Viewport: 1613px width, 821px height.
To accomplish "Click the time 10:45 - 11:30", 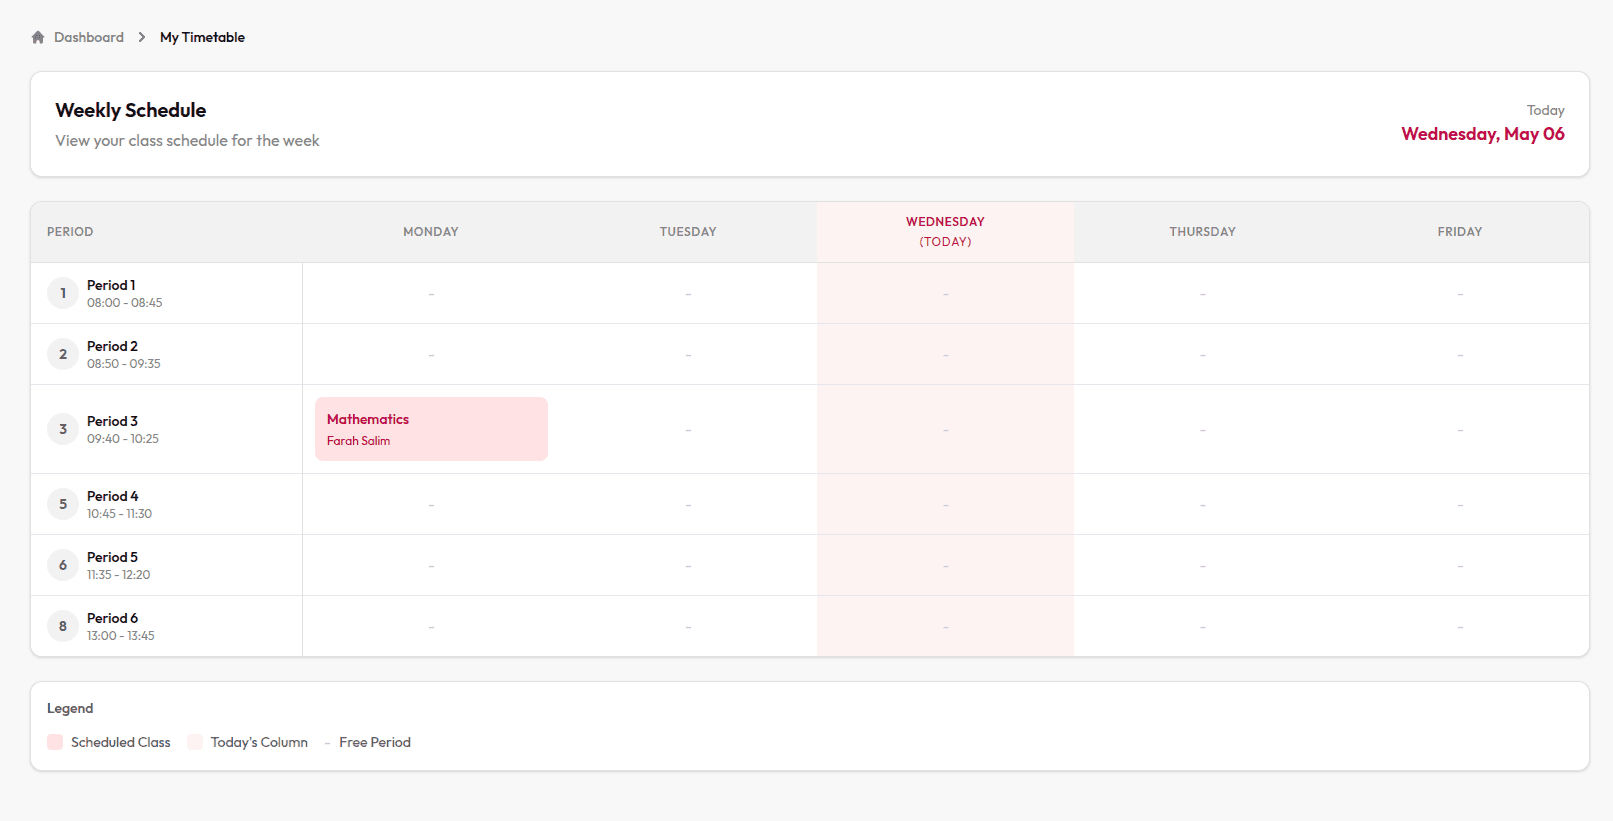I will click(119, 514).
